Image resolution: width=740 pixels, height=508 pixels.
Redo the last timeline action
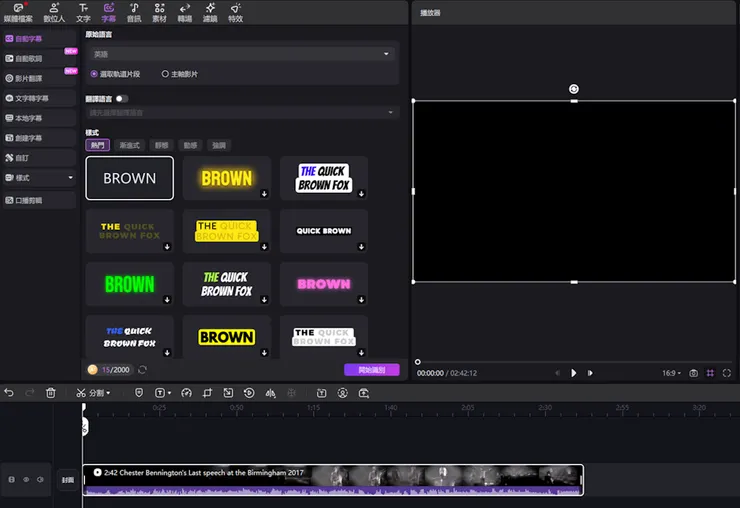click(x=29, y=393)
